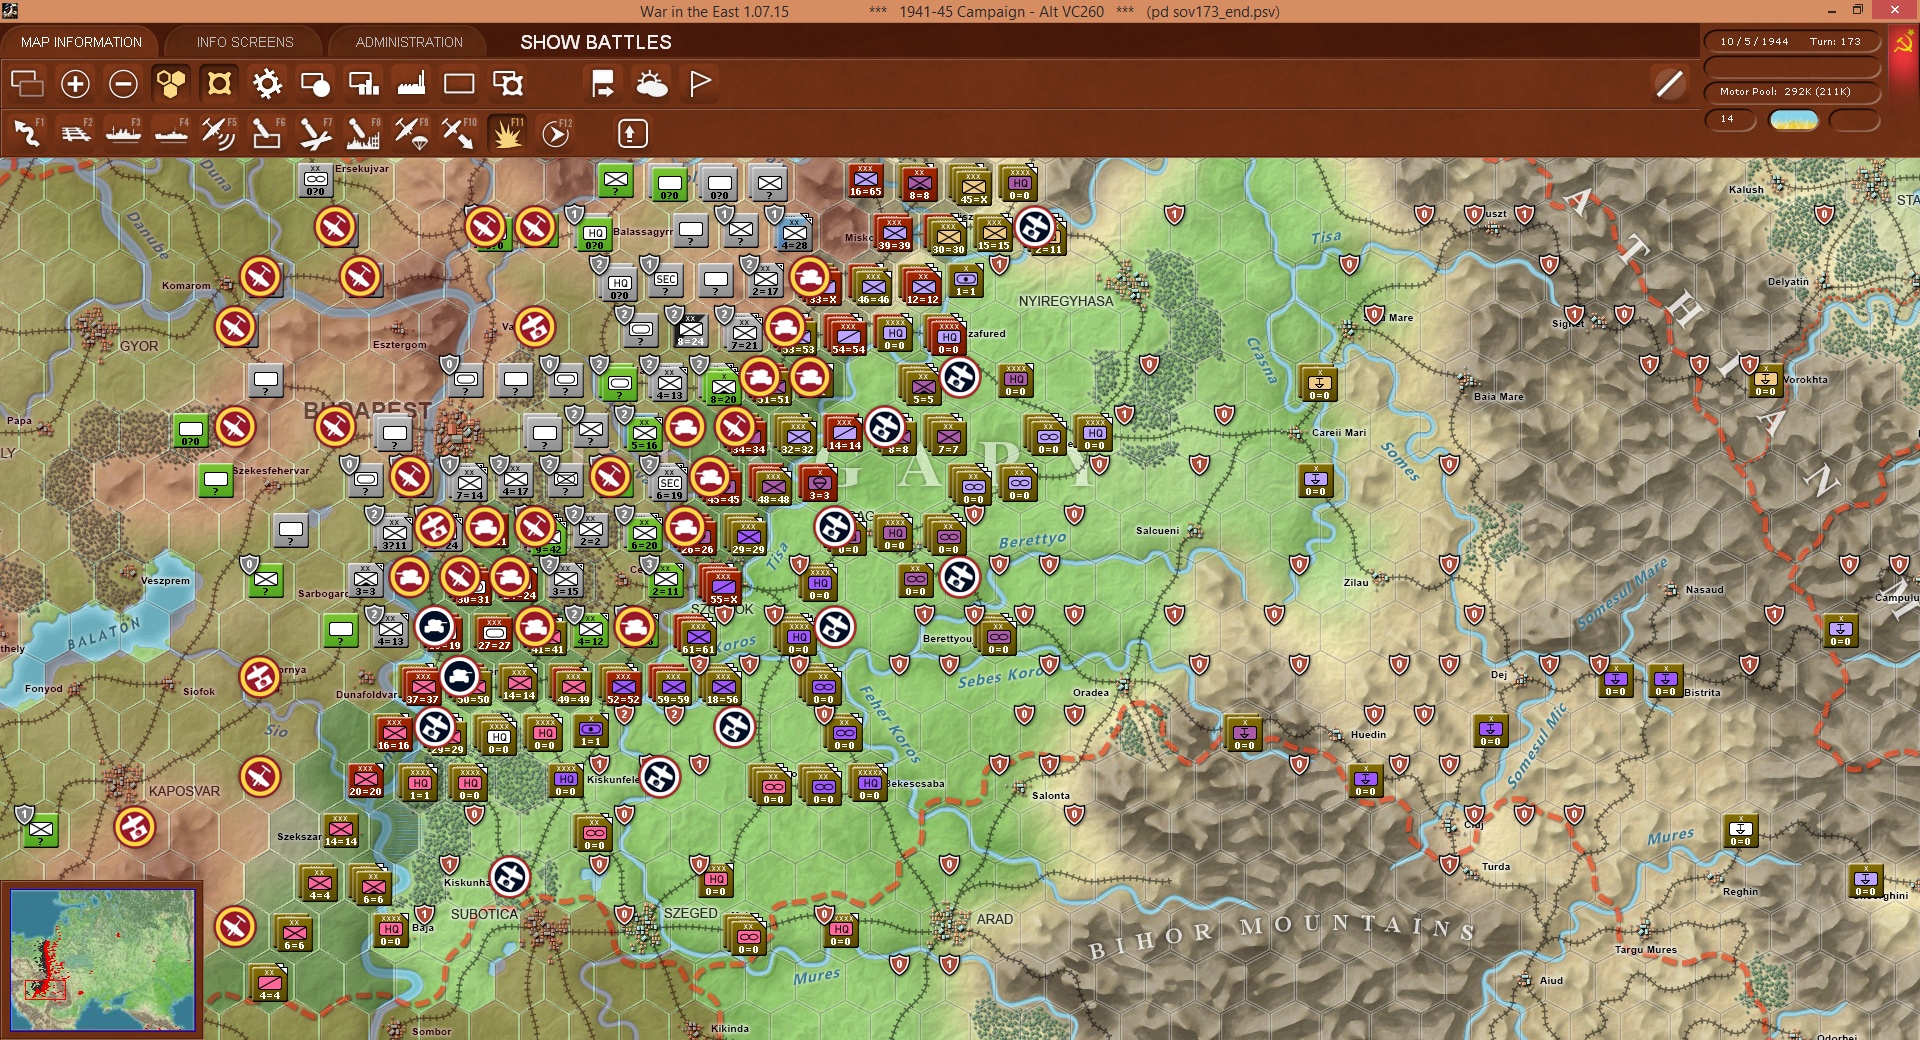The height and width of the screenshot is (1040, 1920).
Task: Click the Delyatin town label
Action: click(x=1788, y=282)
